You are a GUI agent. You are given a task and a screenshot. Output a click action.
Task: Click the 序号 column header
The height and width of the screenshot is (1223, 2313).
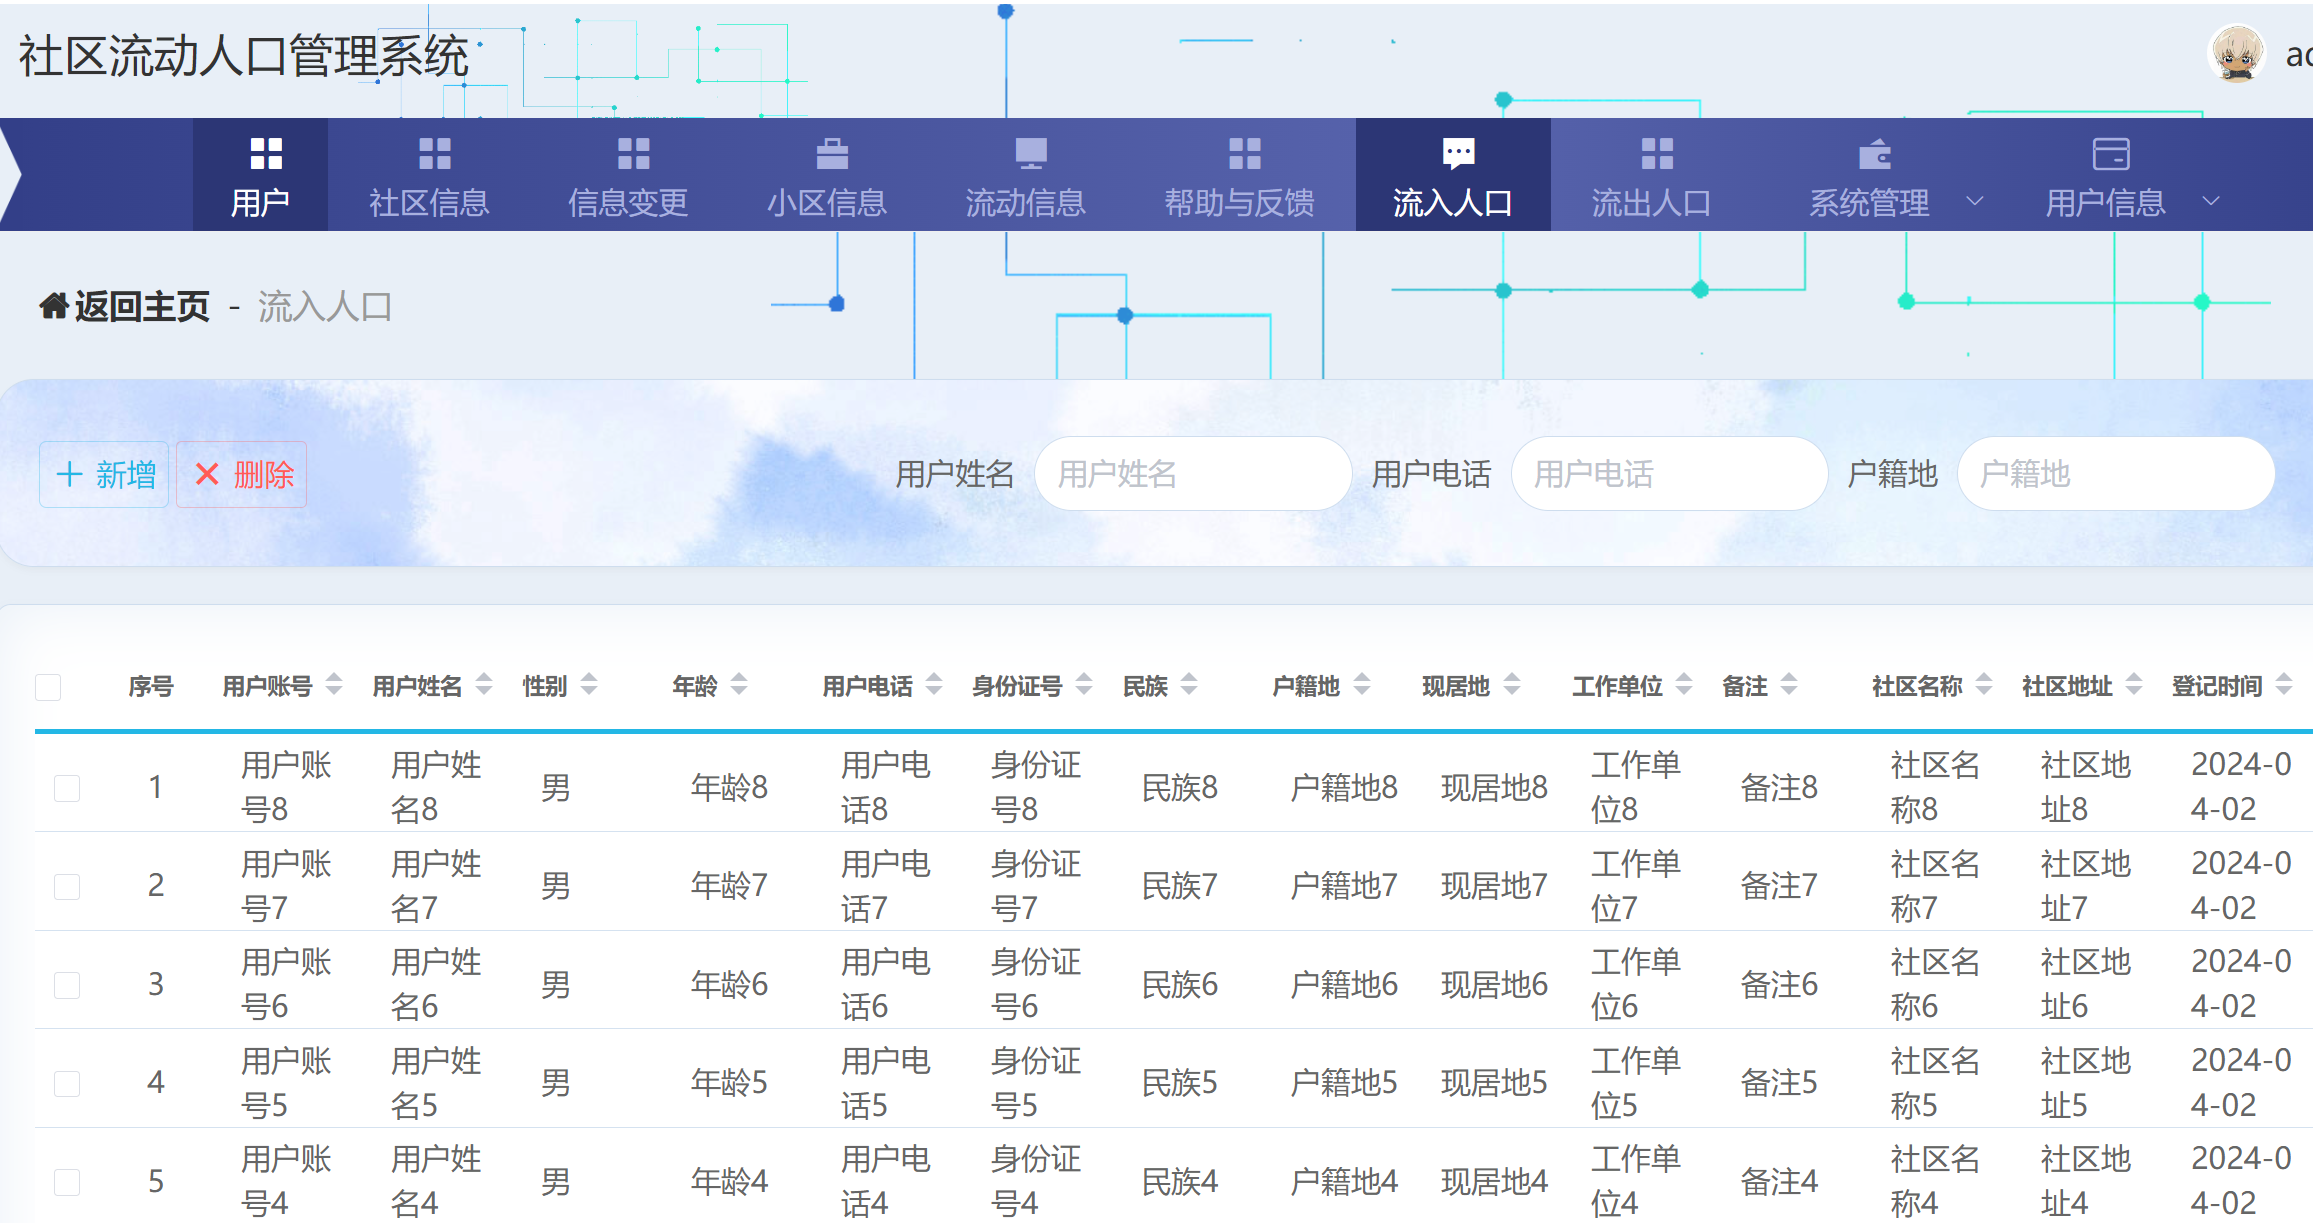click(x=151, y=686)
